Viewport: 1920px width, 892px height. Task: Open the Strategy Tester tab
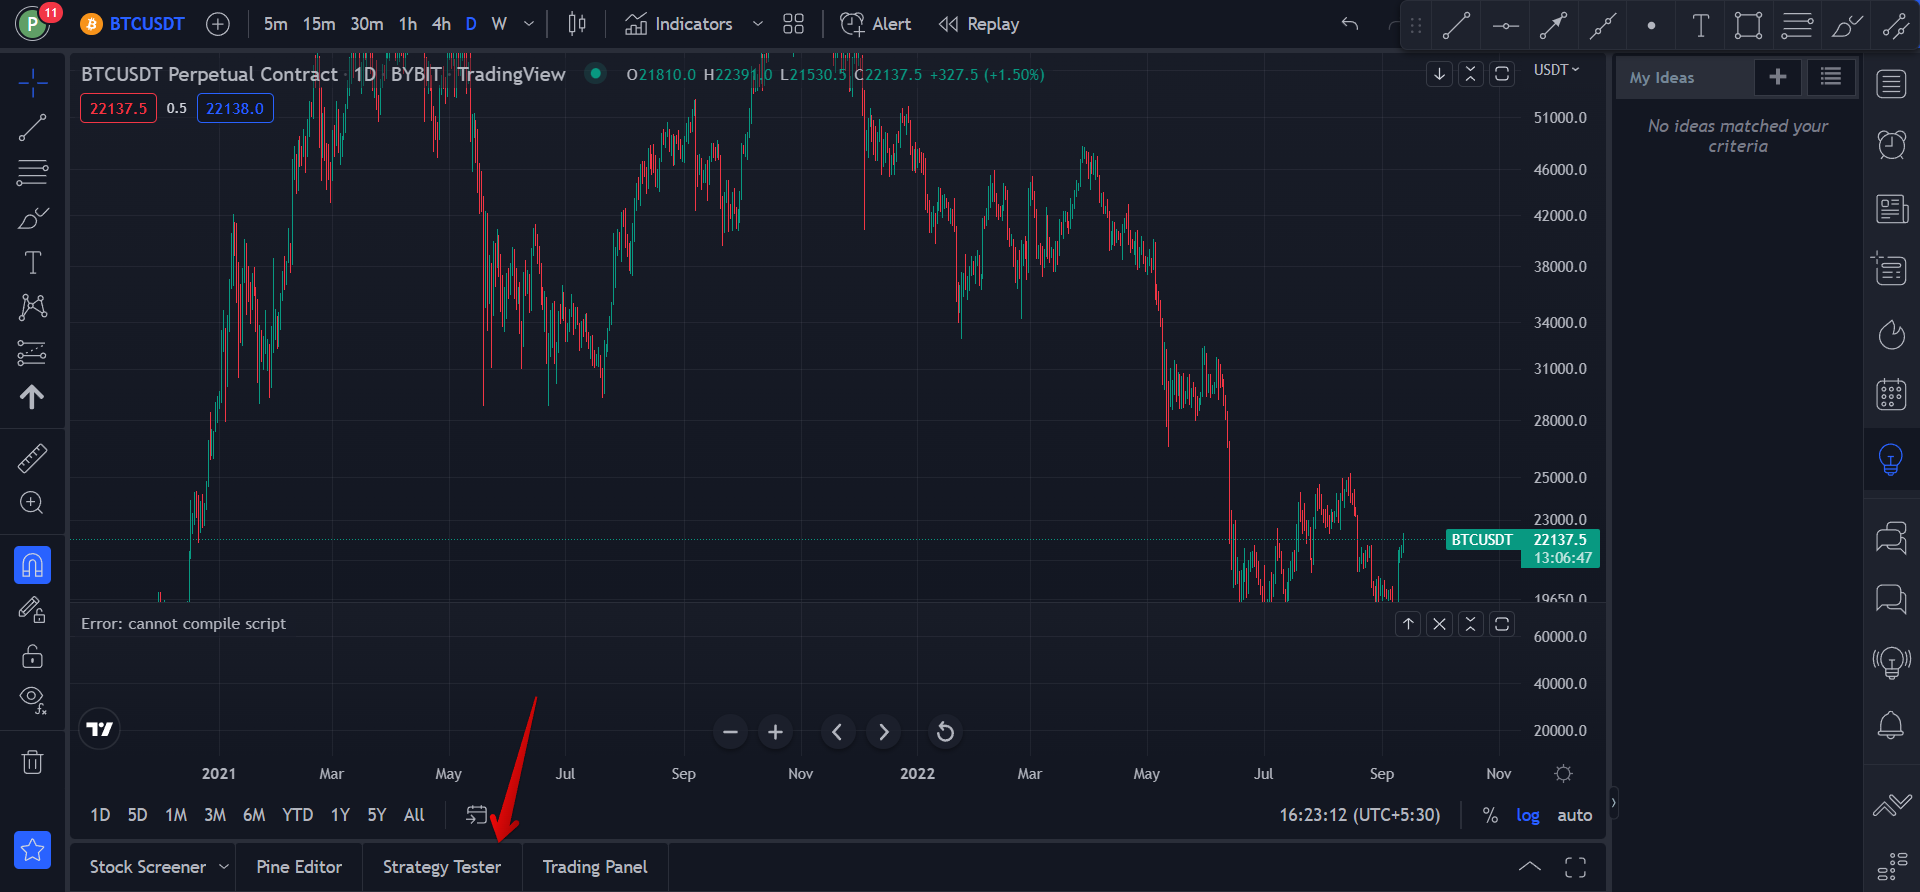[x=442, y=867]
